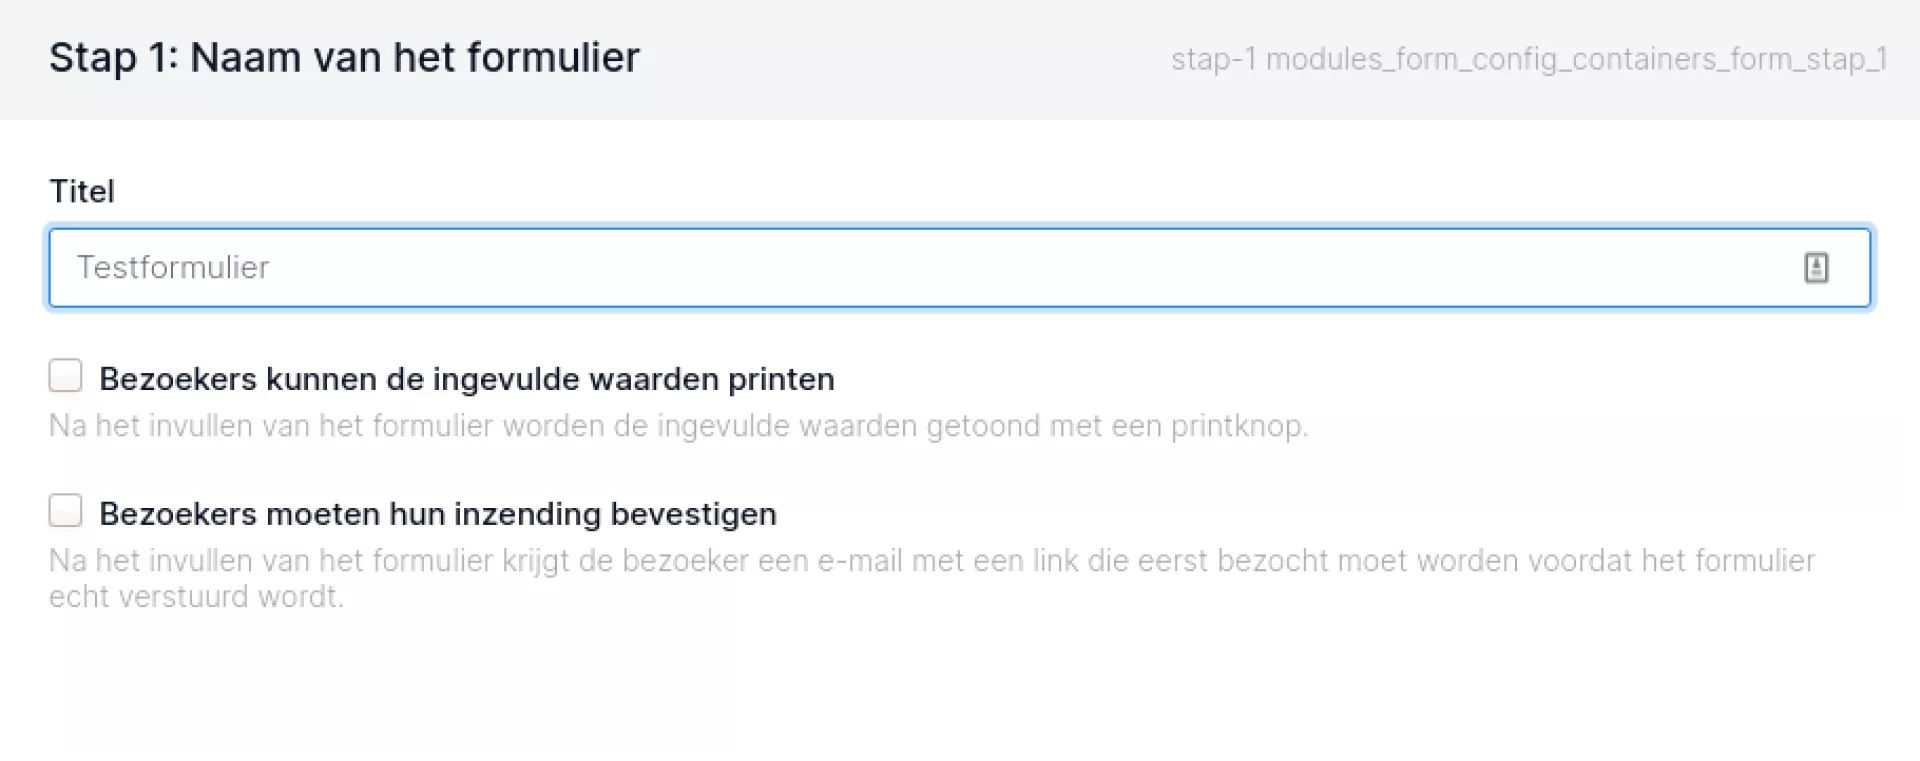Click label 'Bezoekers kunnen de ingevulde waarden printen'
The width and height of the screenshot is (1920, 761).
466,379
